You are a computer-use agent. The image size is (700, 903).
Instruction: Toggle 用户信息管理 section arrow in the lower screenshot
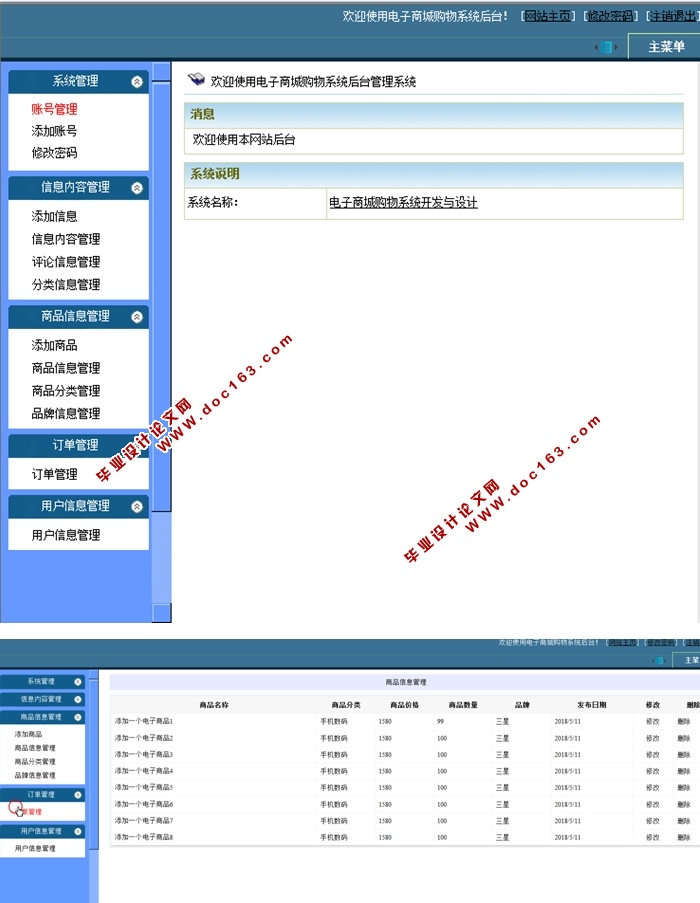click(78, 832)
